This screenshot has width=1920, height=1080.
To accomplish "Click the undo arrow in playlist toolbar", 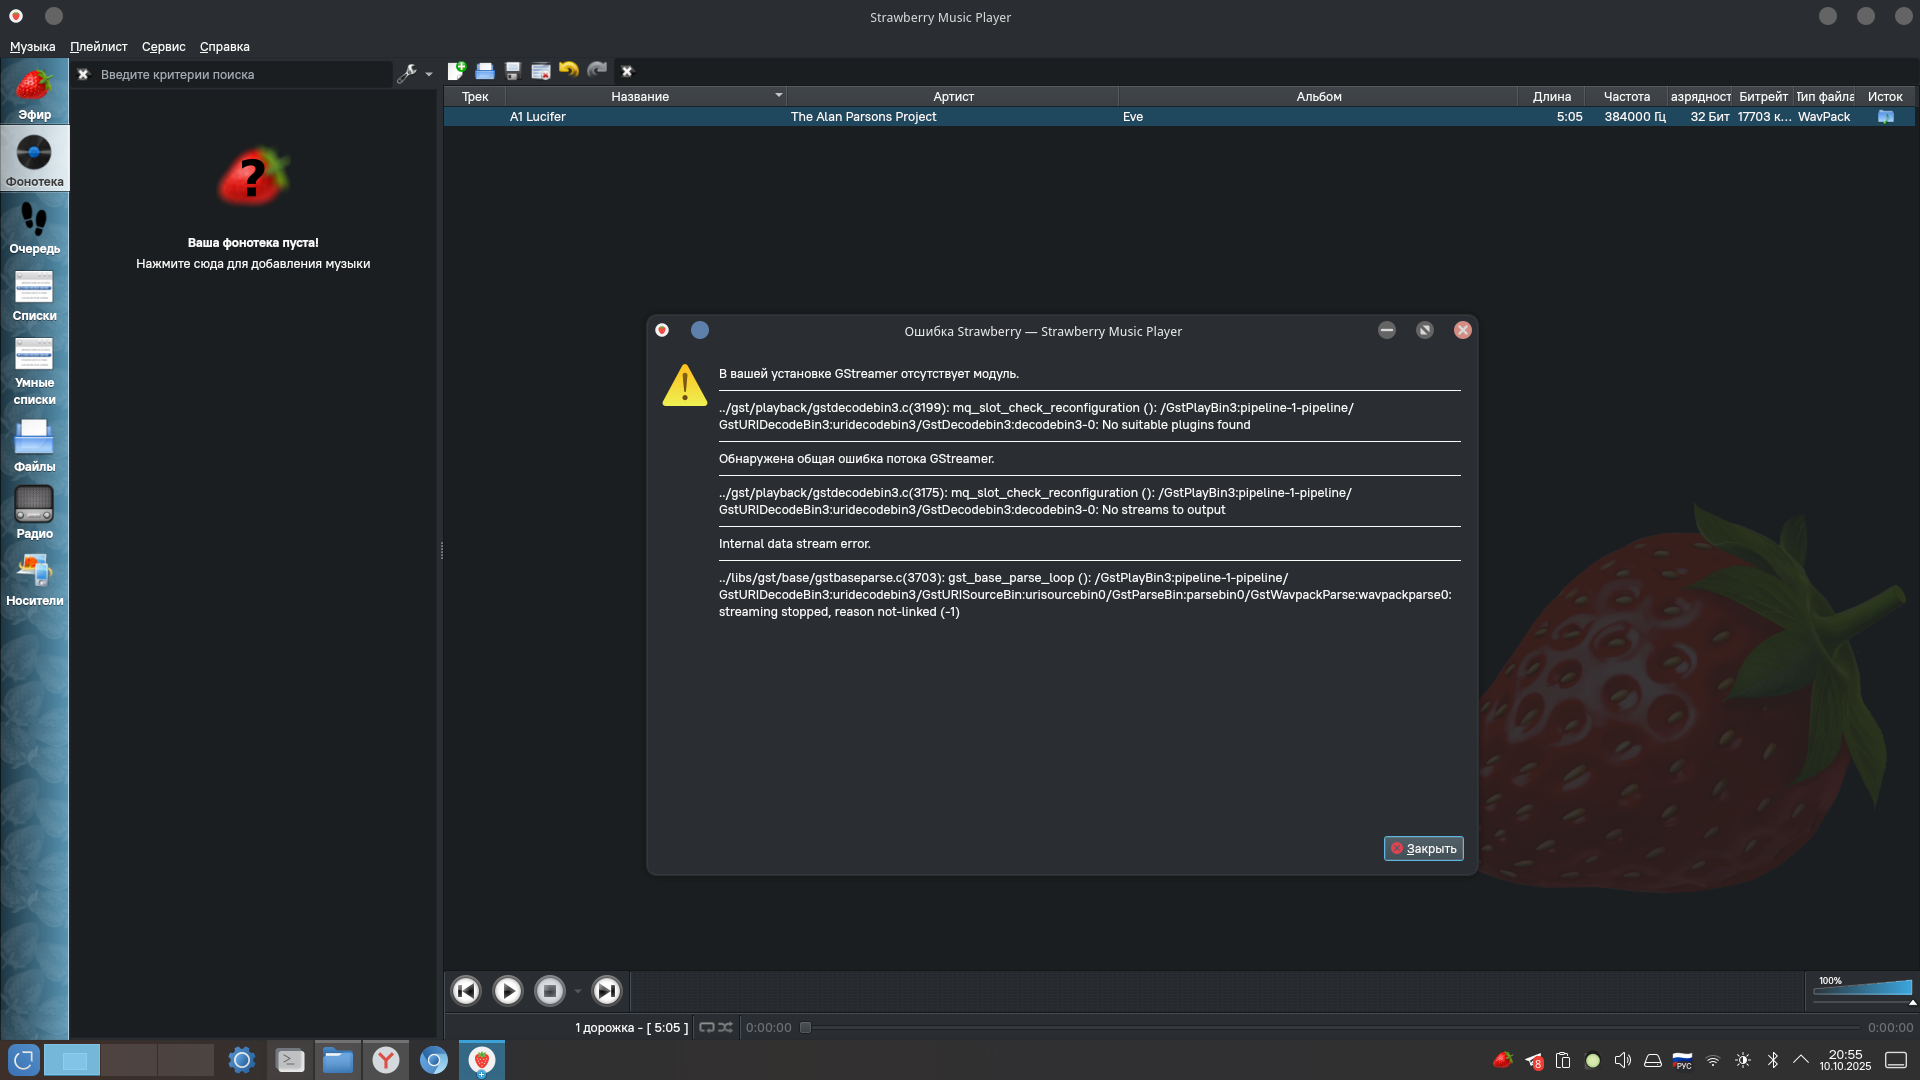I will tap(569, 70).
